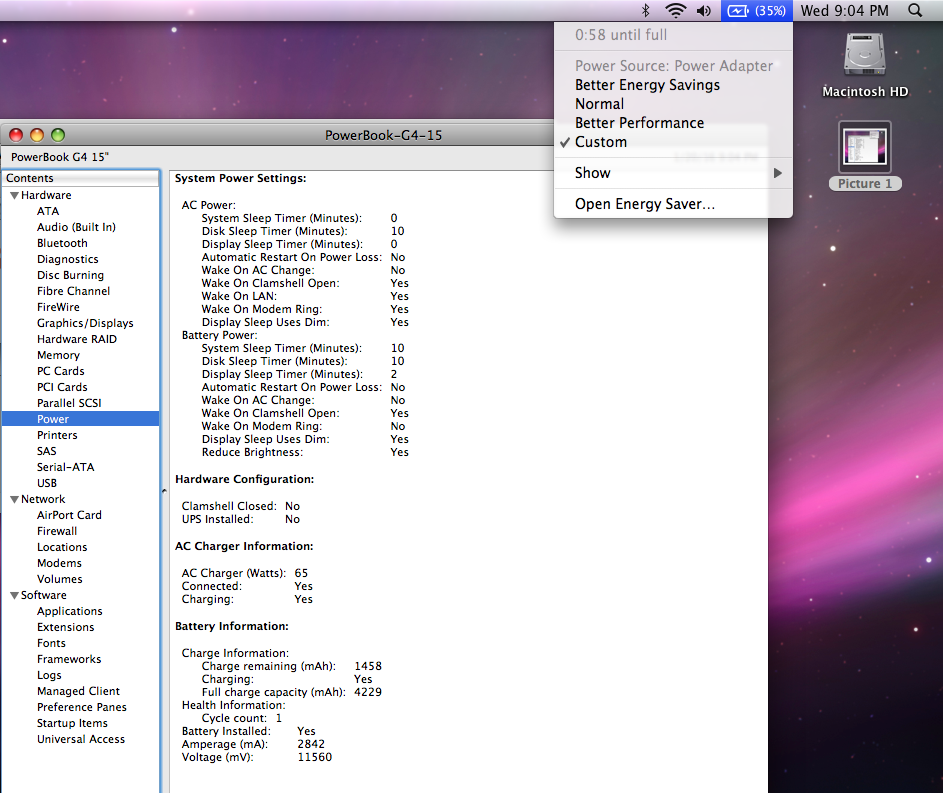
Task: Select Firewall under Network
Action: point(57,531)
